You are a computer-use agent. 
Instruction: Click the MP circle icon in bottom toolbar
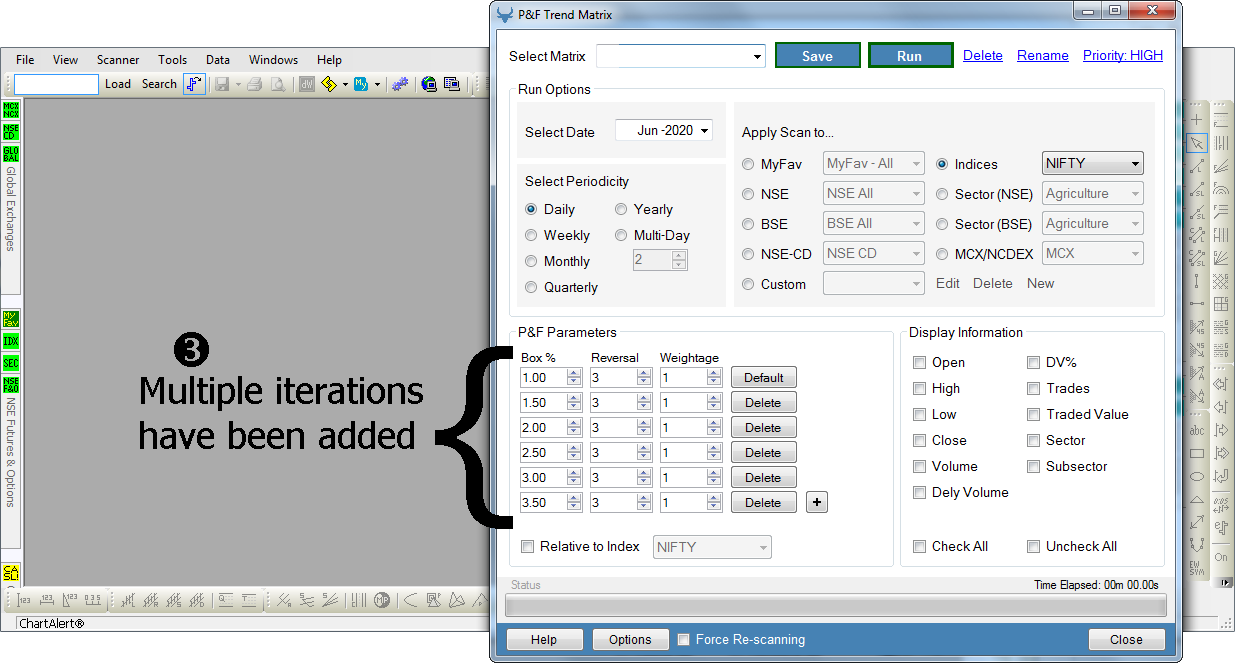(x=382, y=600)
